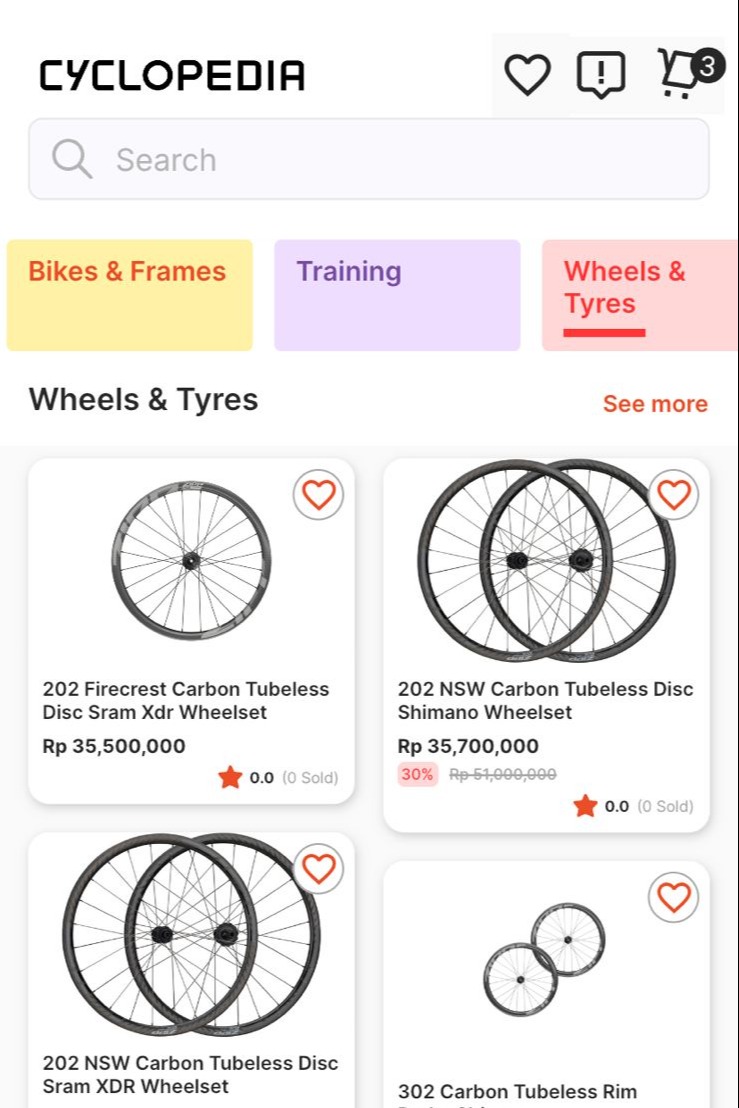Go to home via Cyclopedia logo
This screenshot has width=739, height=1108.
click(172, 75)
